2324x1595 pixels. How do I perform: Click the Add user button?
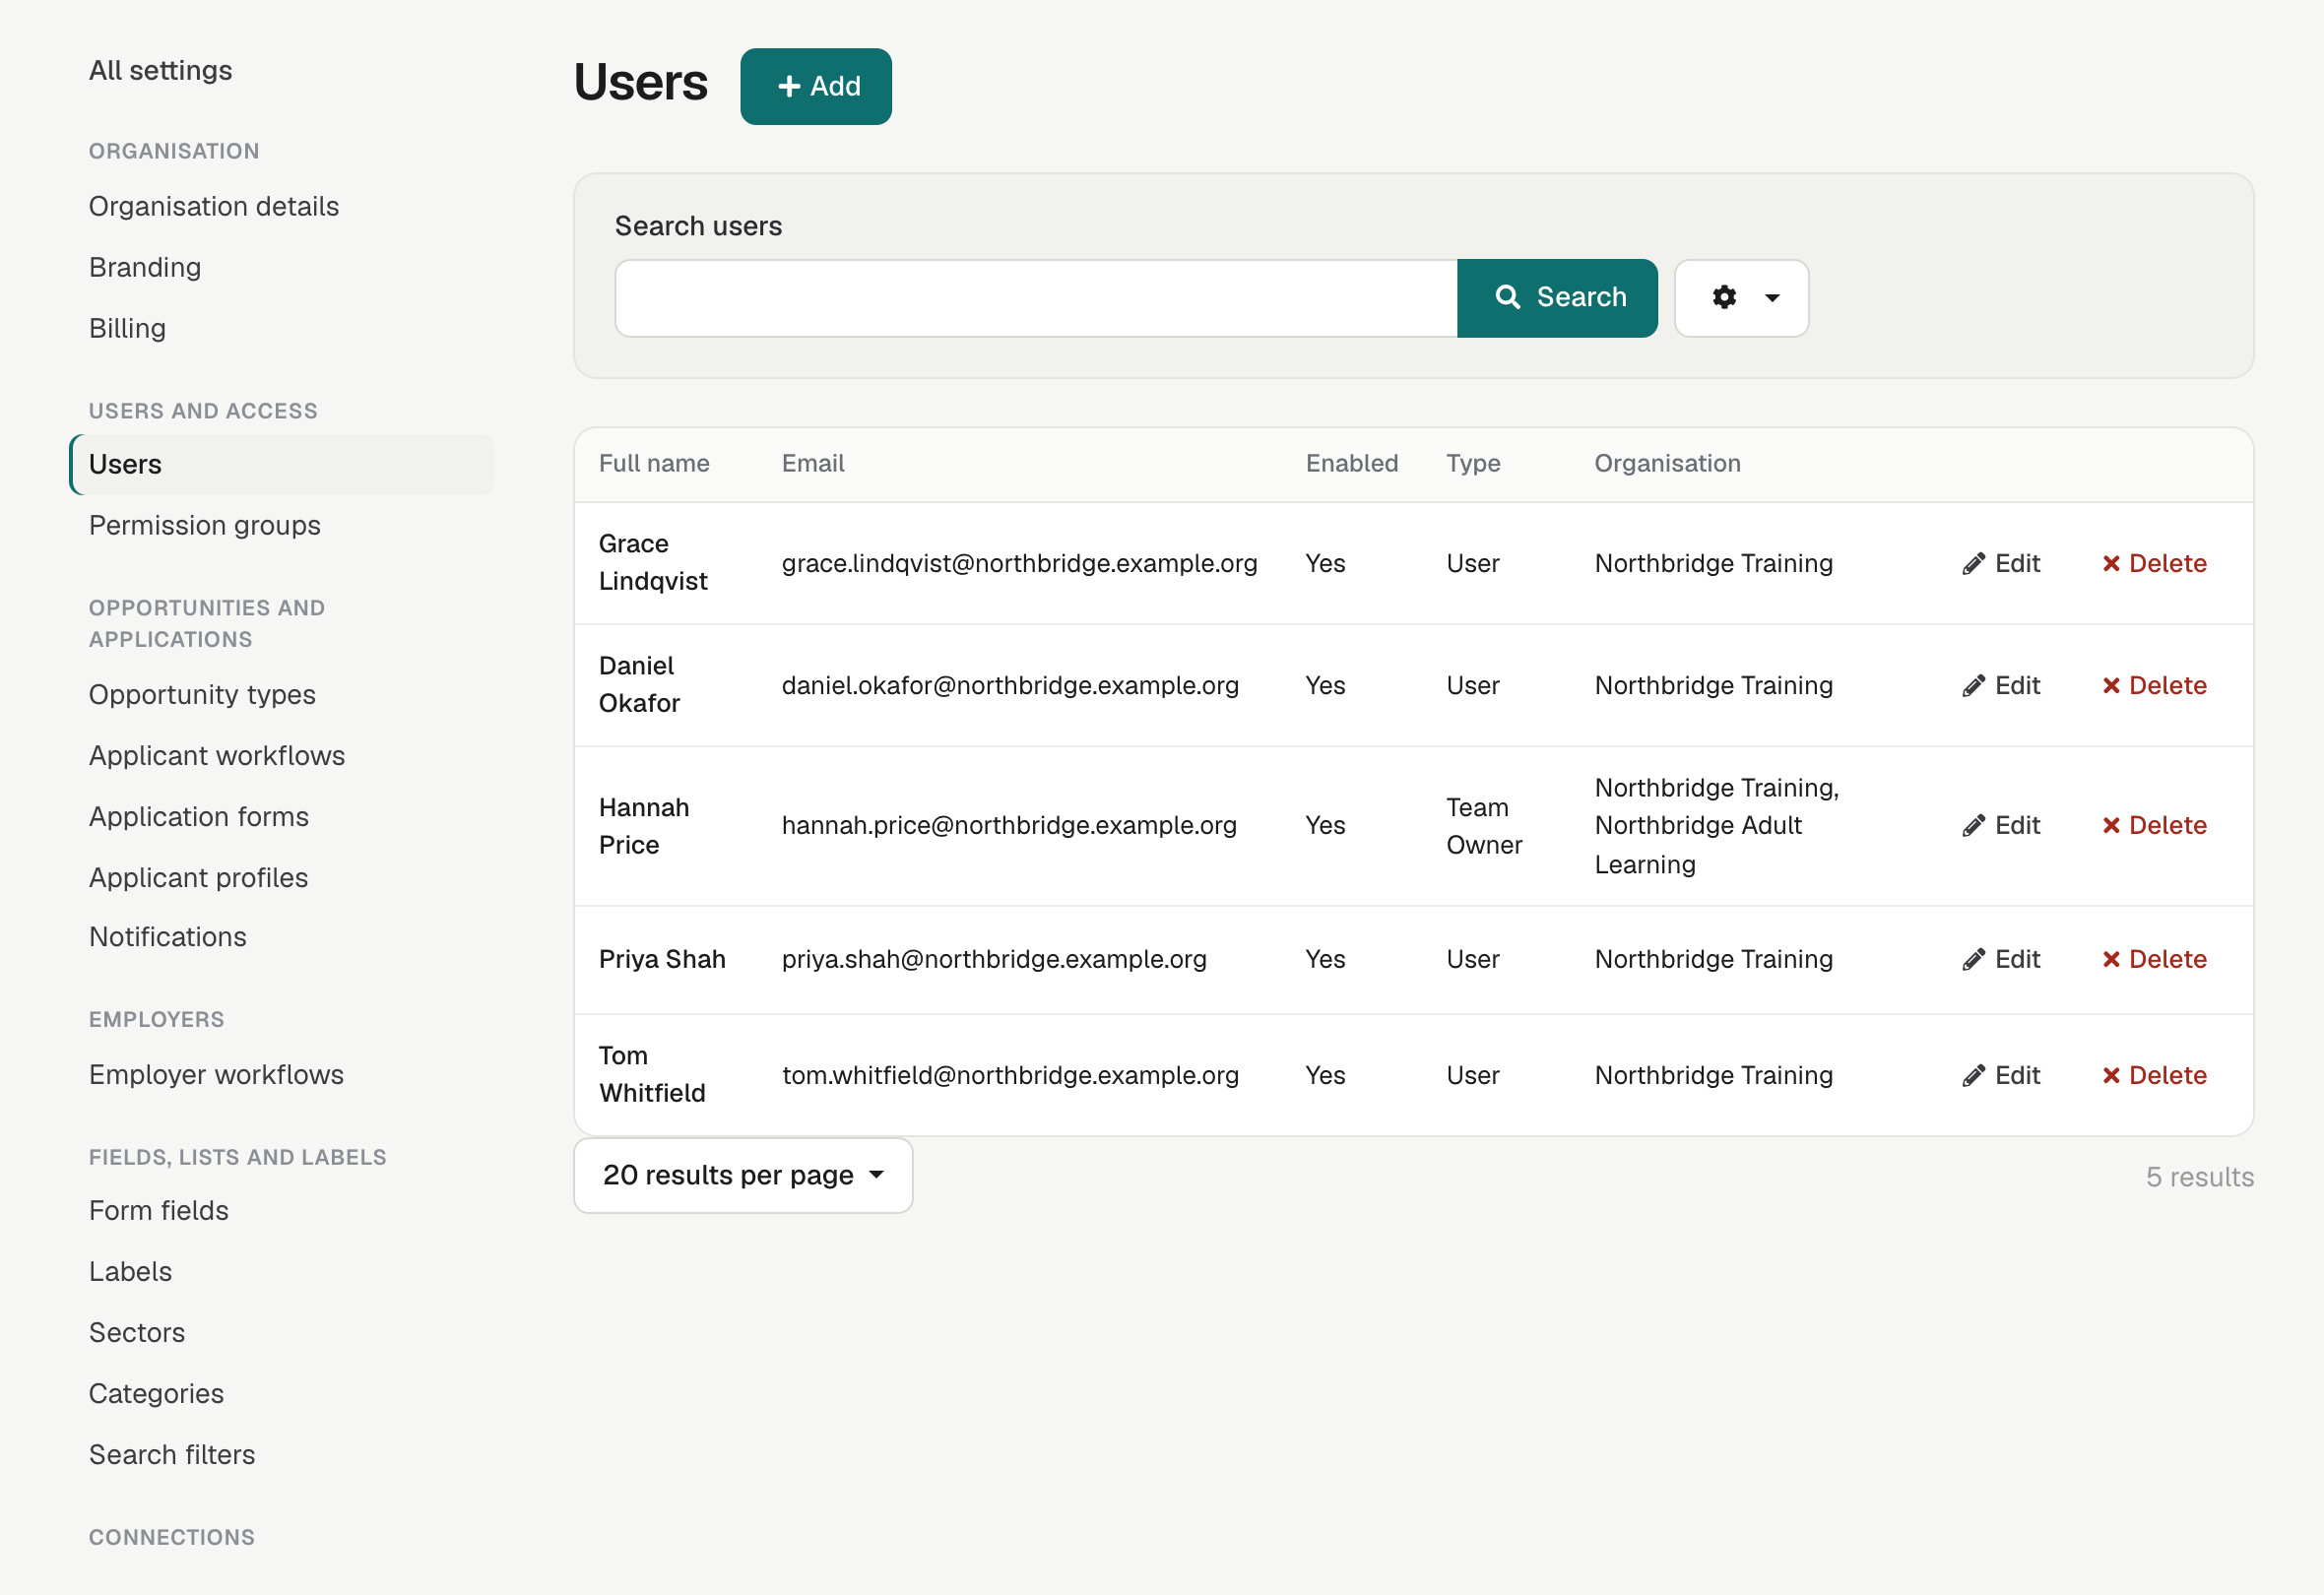click(x=816, y=87)
